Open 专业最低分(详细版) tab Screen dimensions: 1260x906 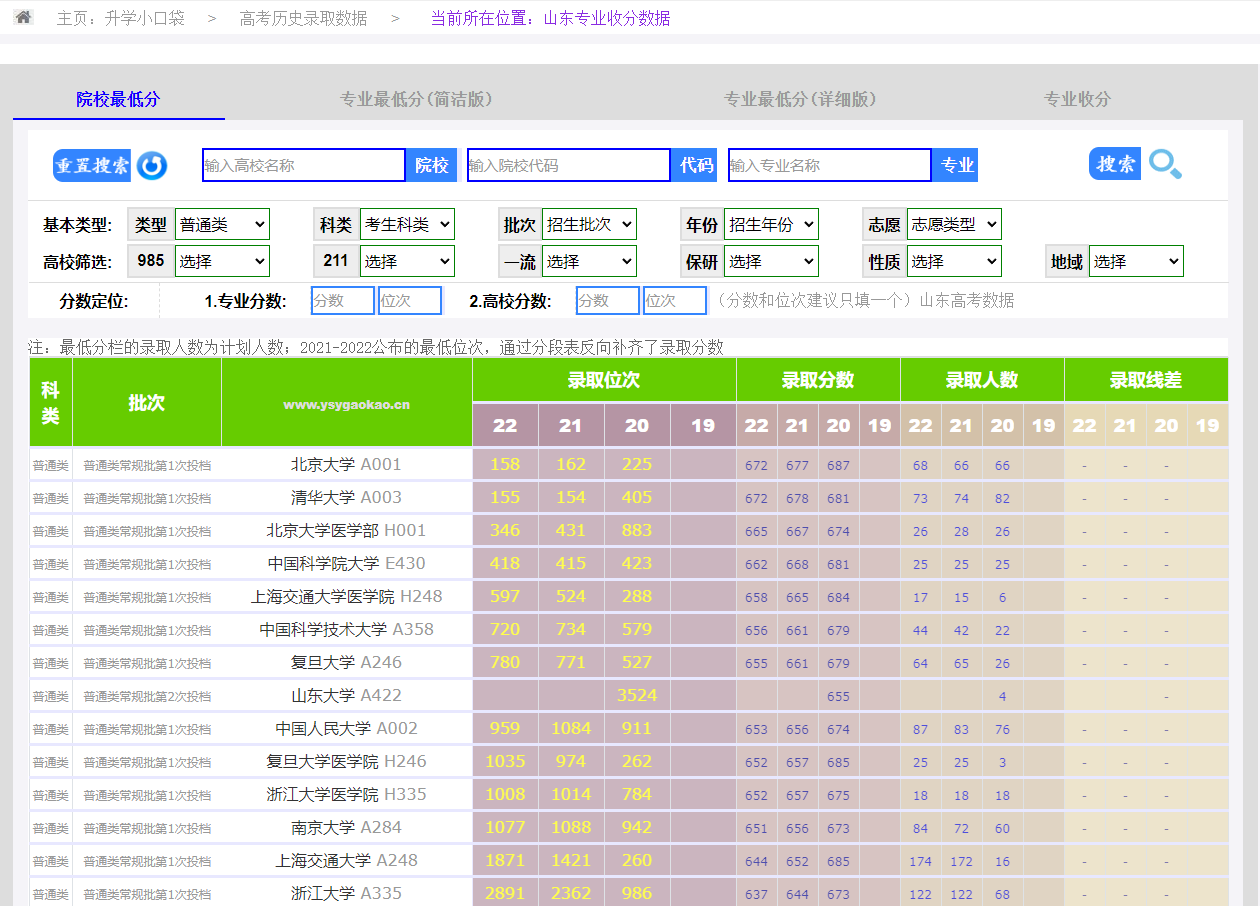(800, 99)
